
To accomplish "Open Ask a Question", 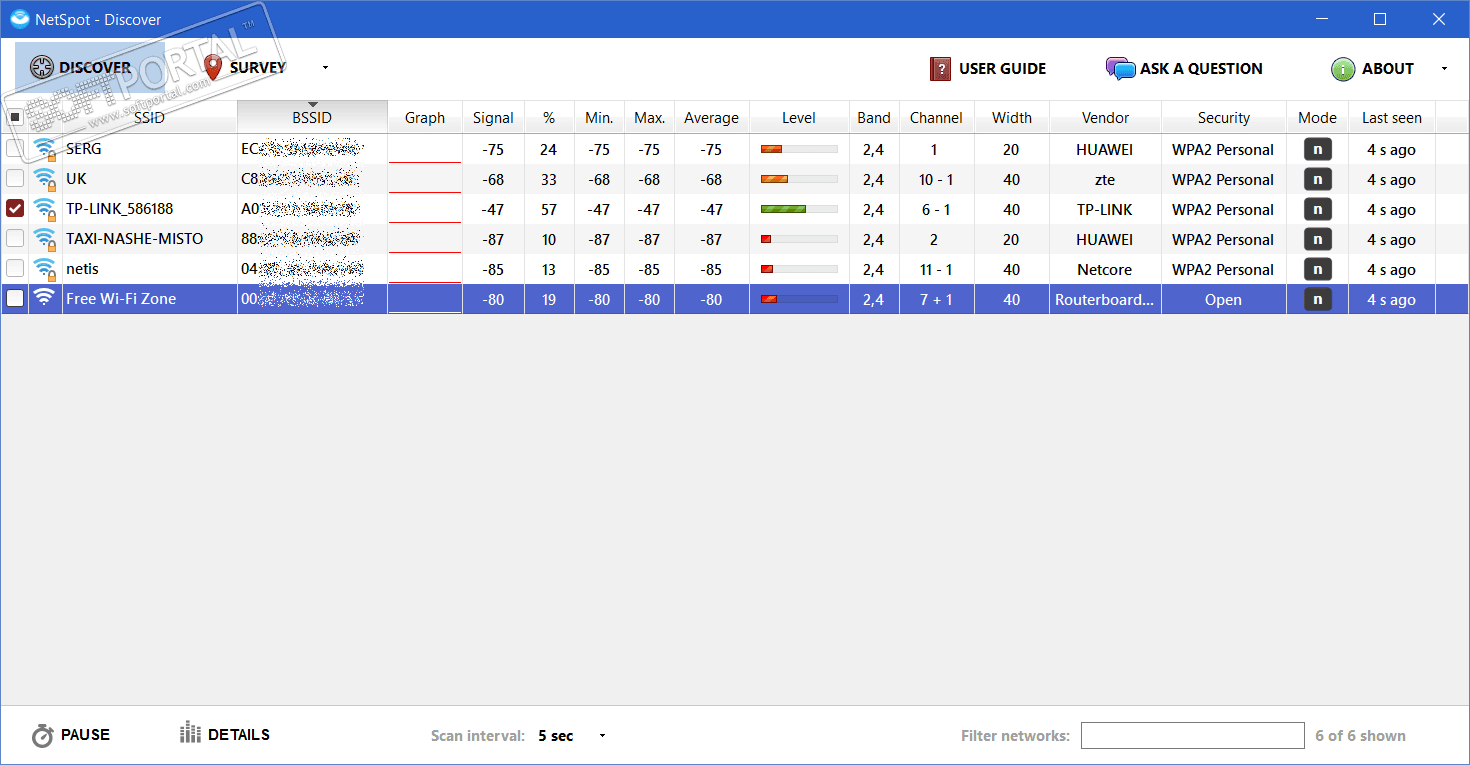I will (1184, 69).
